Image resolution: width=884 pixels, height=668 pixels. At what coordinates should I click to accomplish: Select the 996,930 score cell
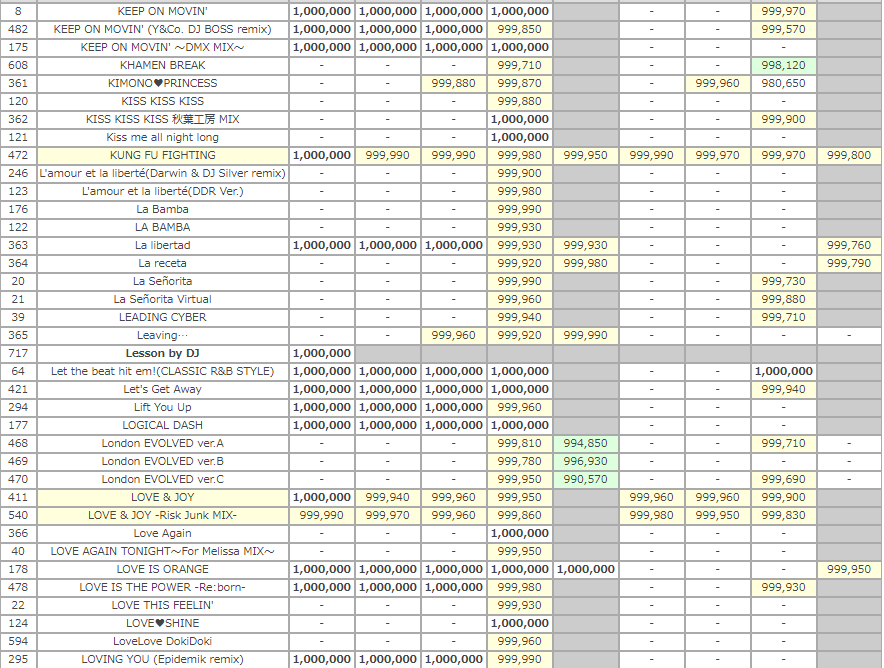coord(586,461)
